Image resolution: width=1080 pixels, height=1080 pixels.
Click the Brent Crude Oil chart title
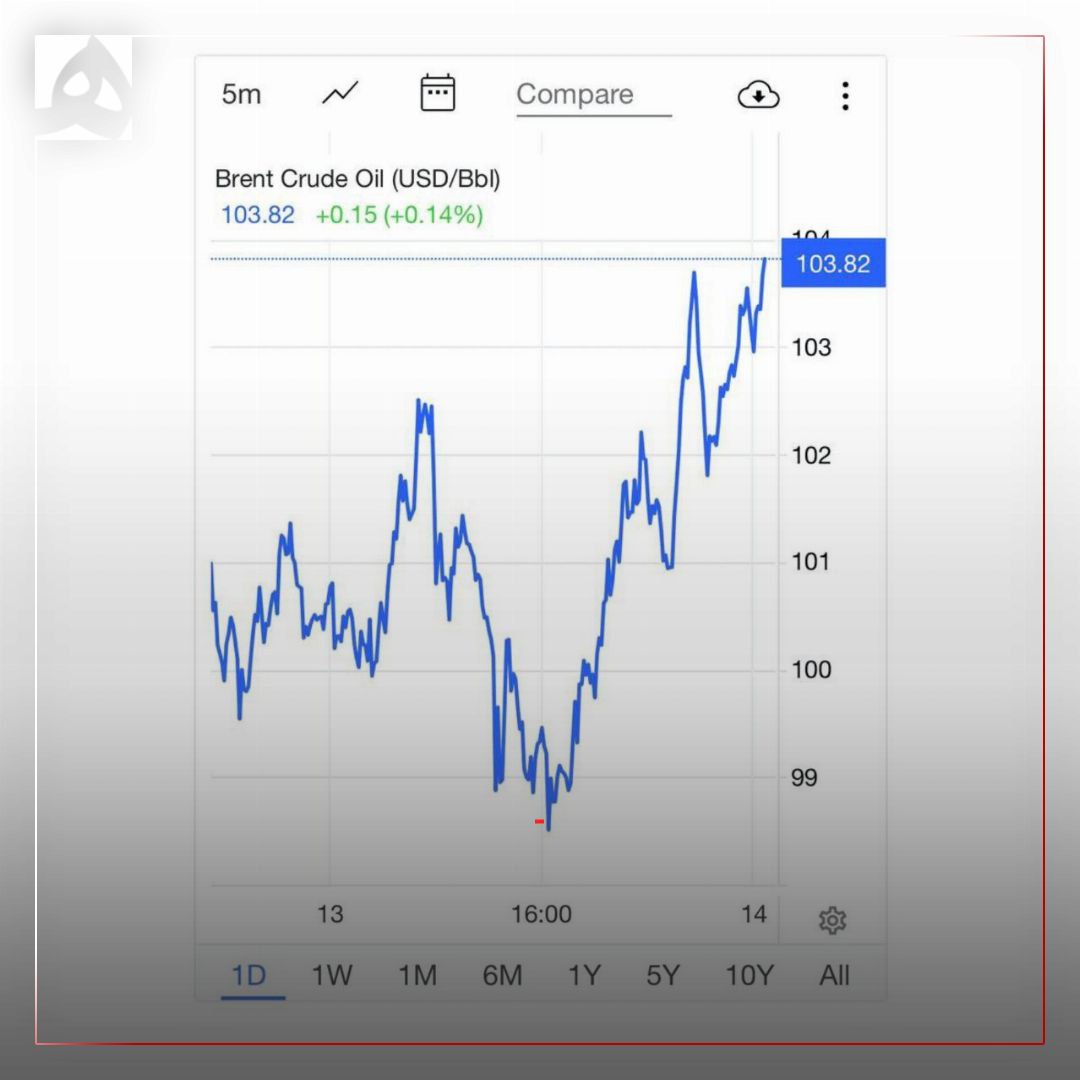pos(357,179)
